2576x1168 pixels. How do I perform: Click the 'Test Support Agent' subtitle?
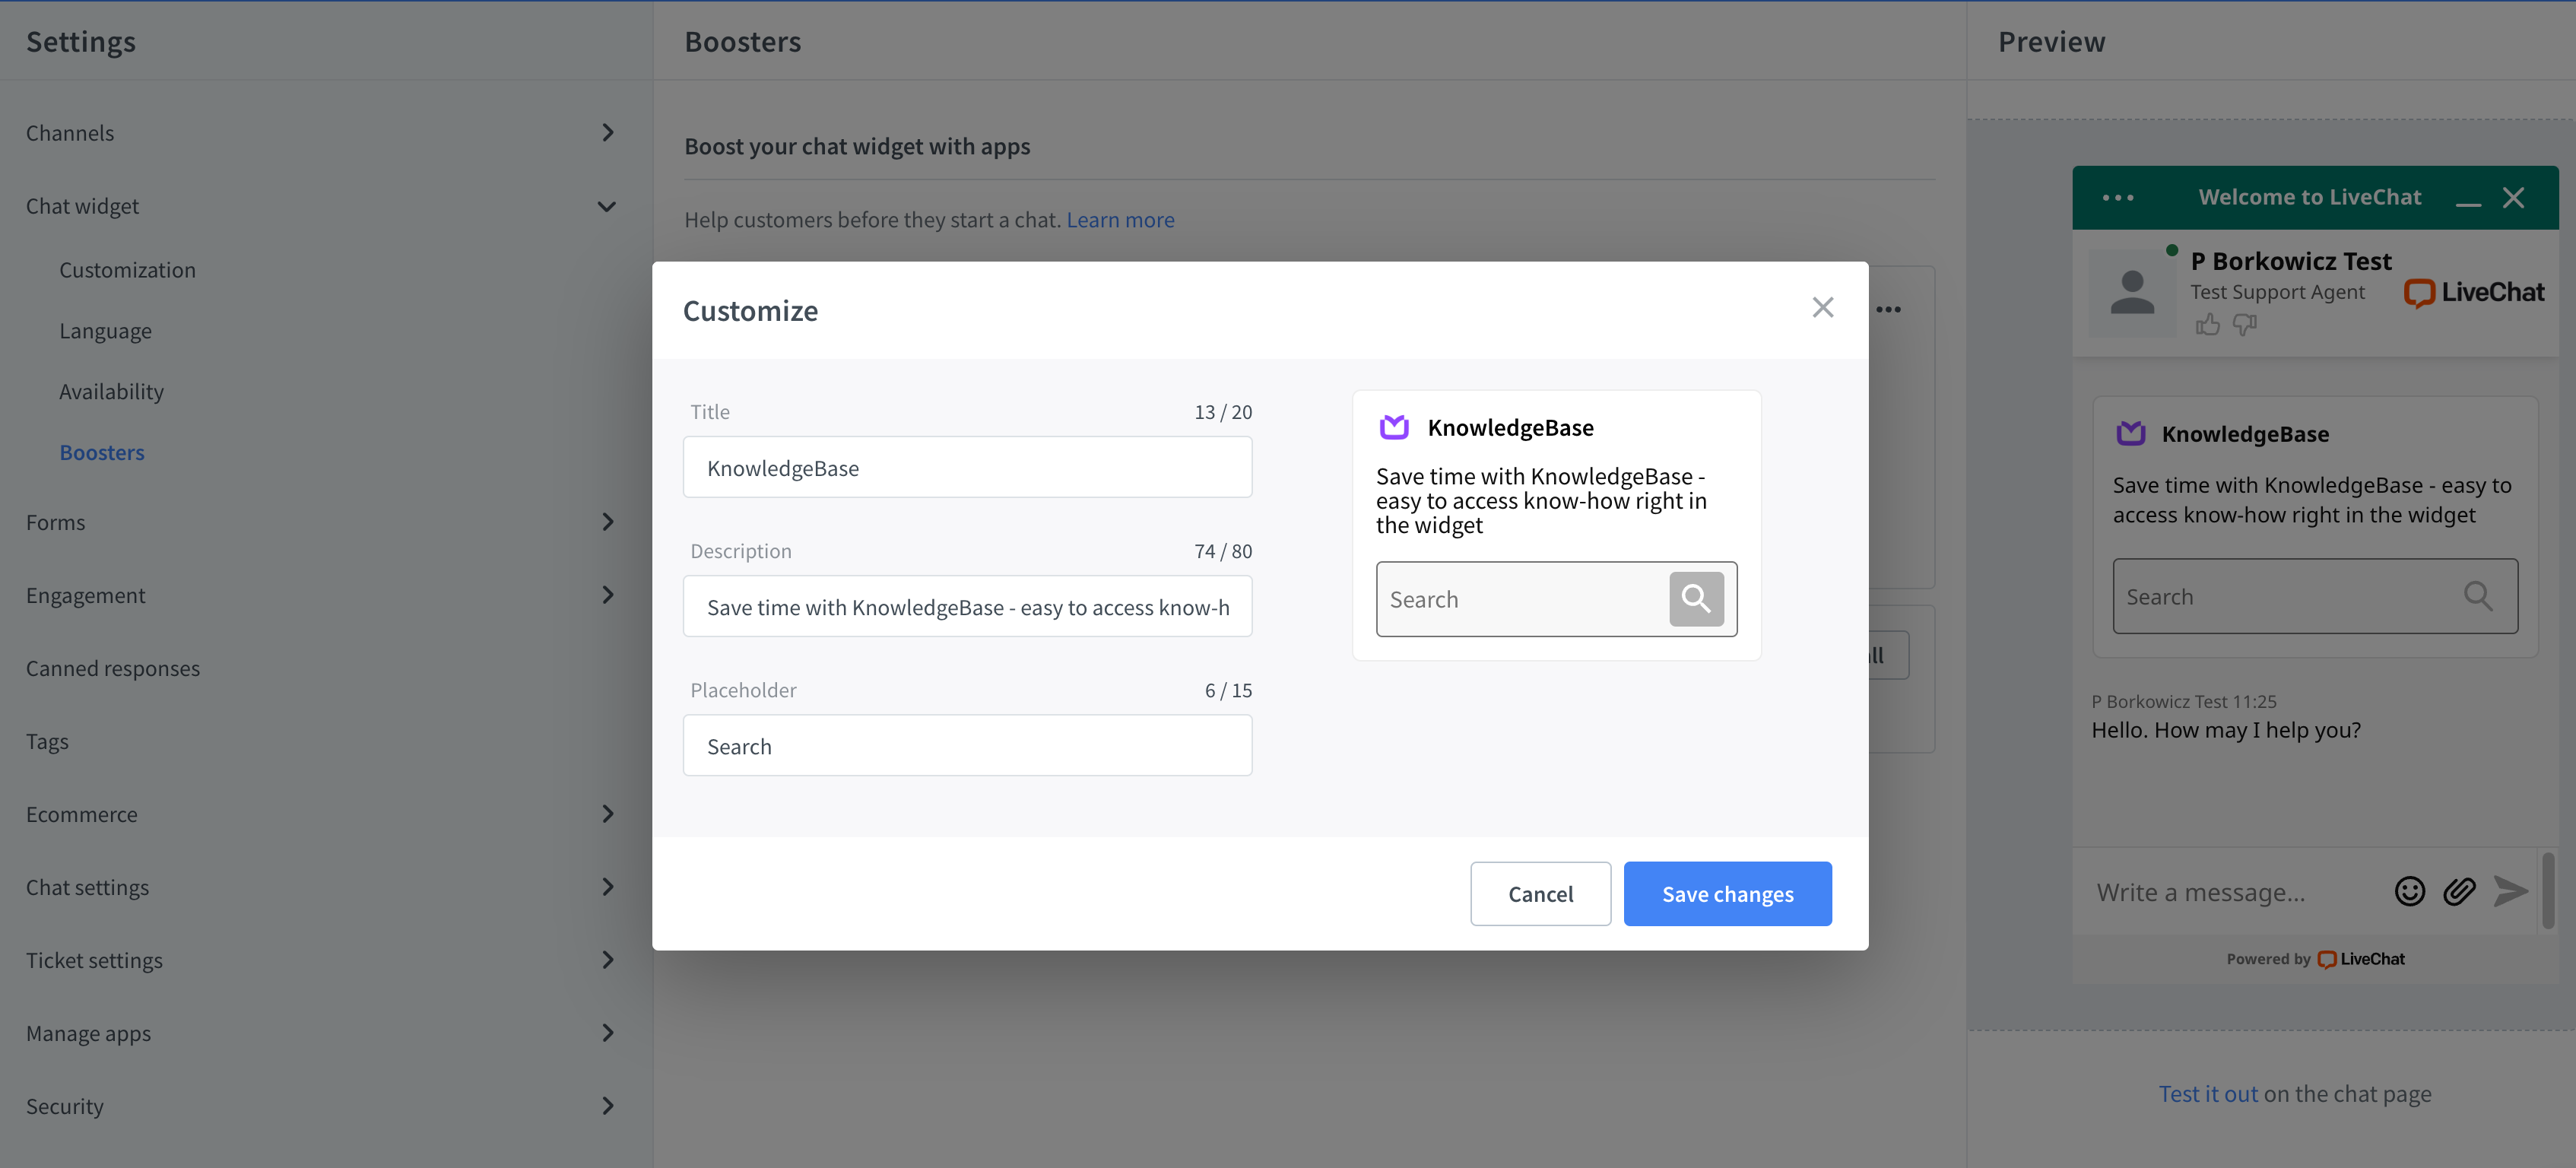(x=2277, y=292)
